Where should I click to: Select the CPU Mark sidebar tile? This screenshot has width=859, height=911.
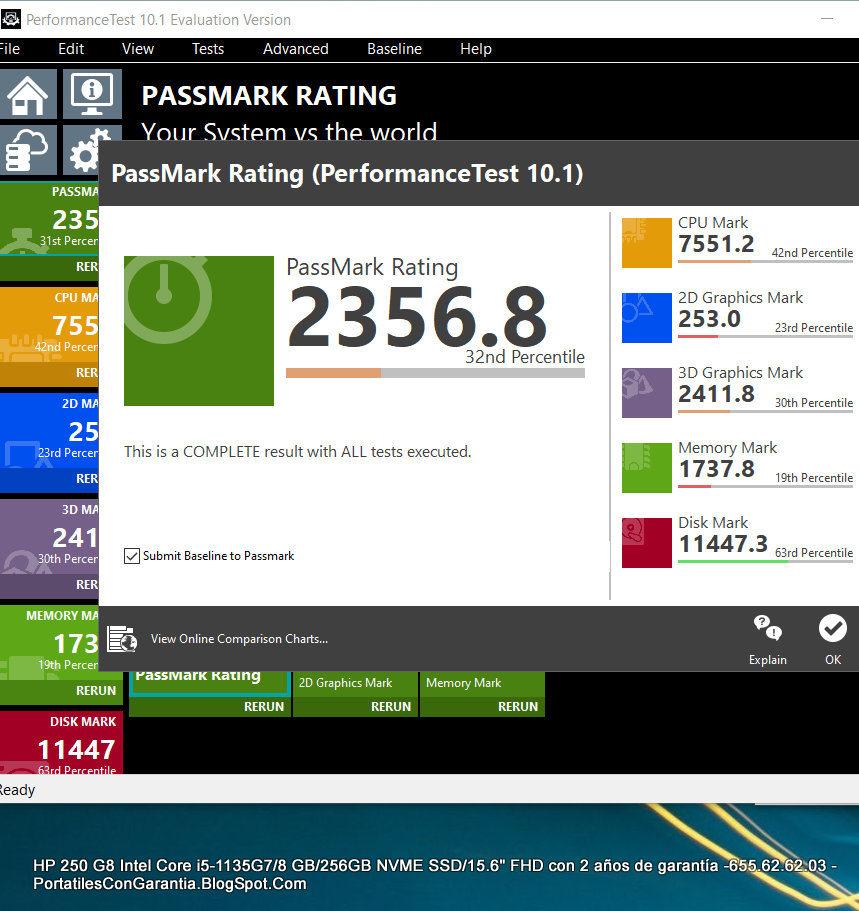tap(49, 325)
